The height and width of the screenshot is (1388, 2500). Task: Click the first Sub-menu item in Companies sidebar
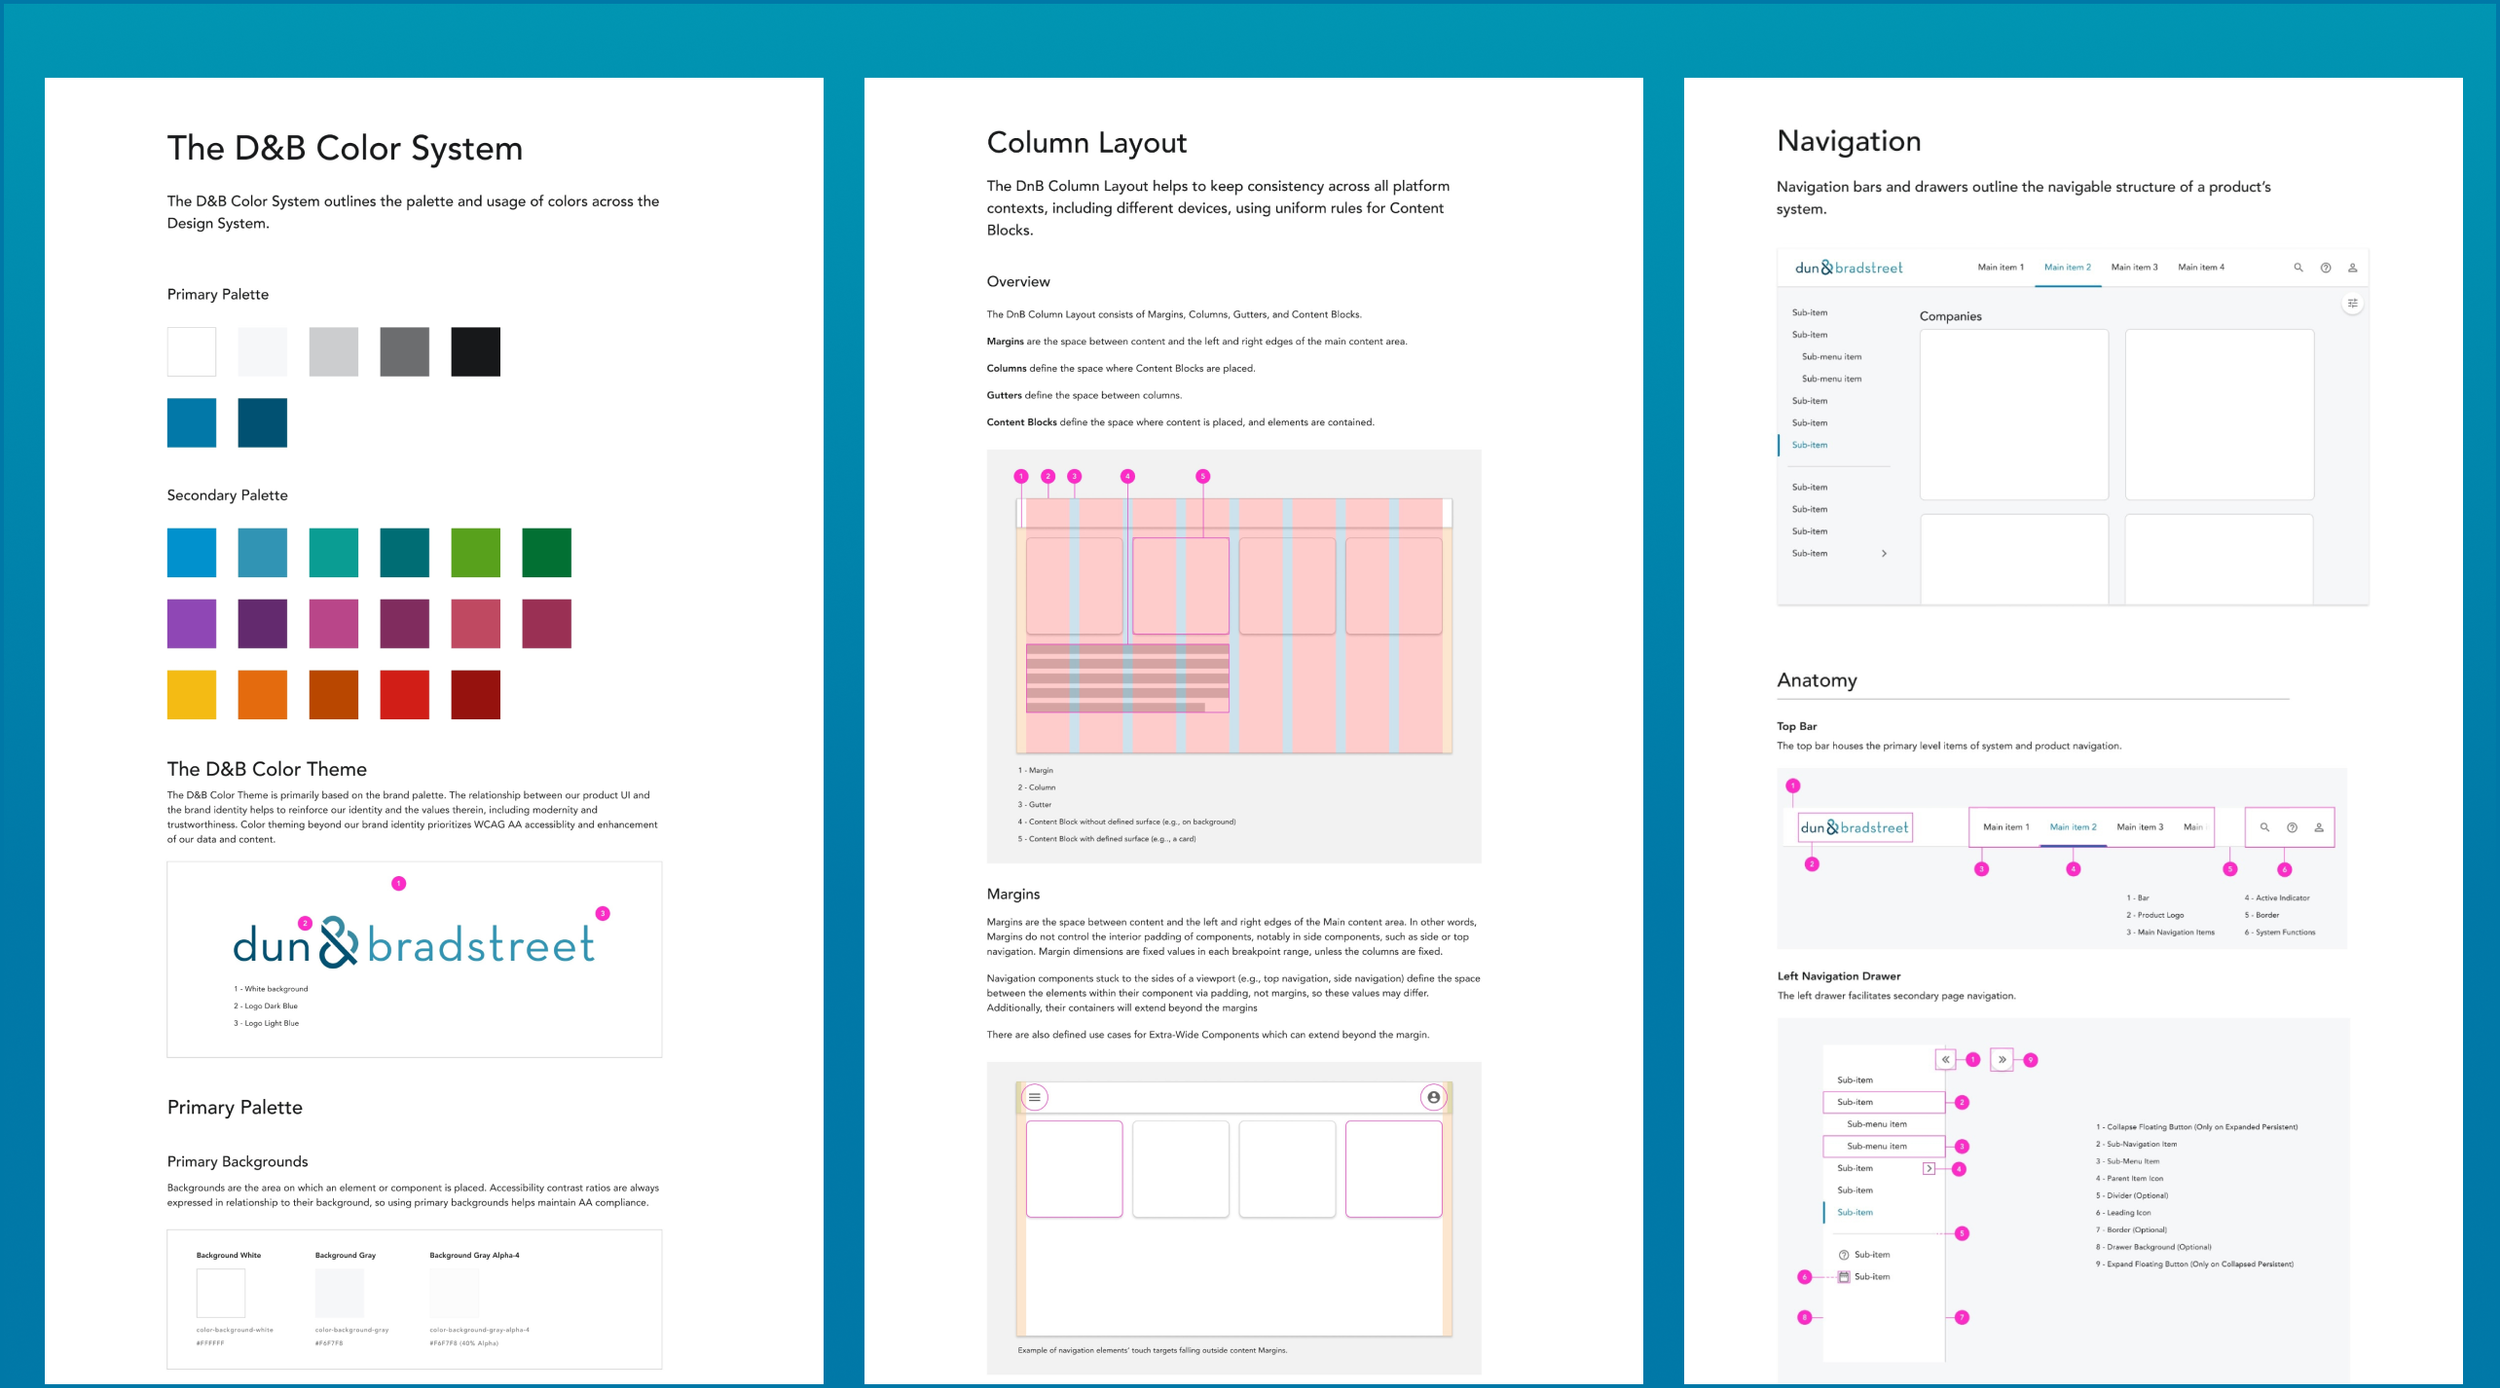coord(1831,357)
